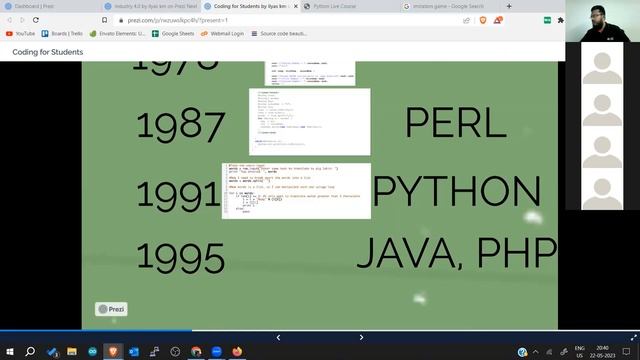Open the Chrome taskbar icon
The width and height of the screenshot is (640, 360).
(196, 351)
